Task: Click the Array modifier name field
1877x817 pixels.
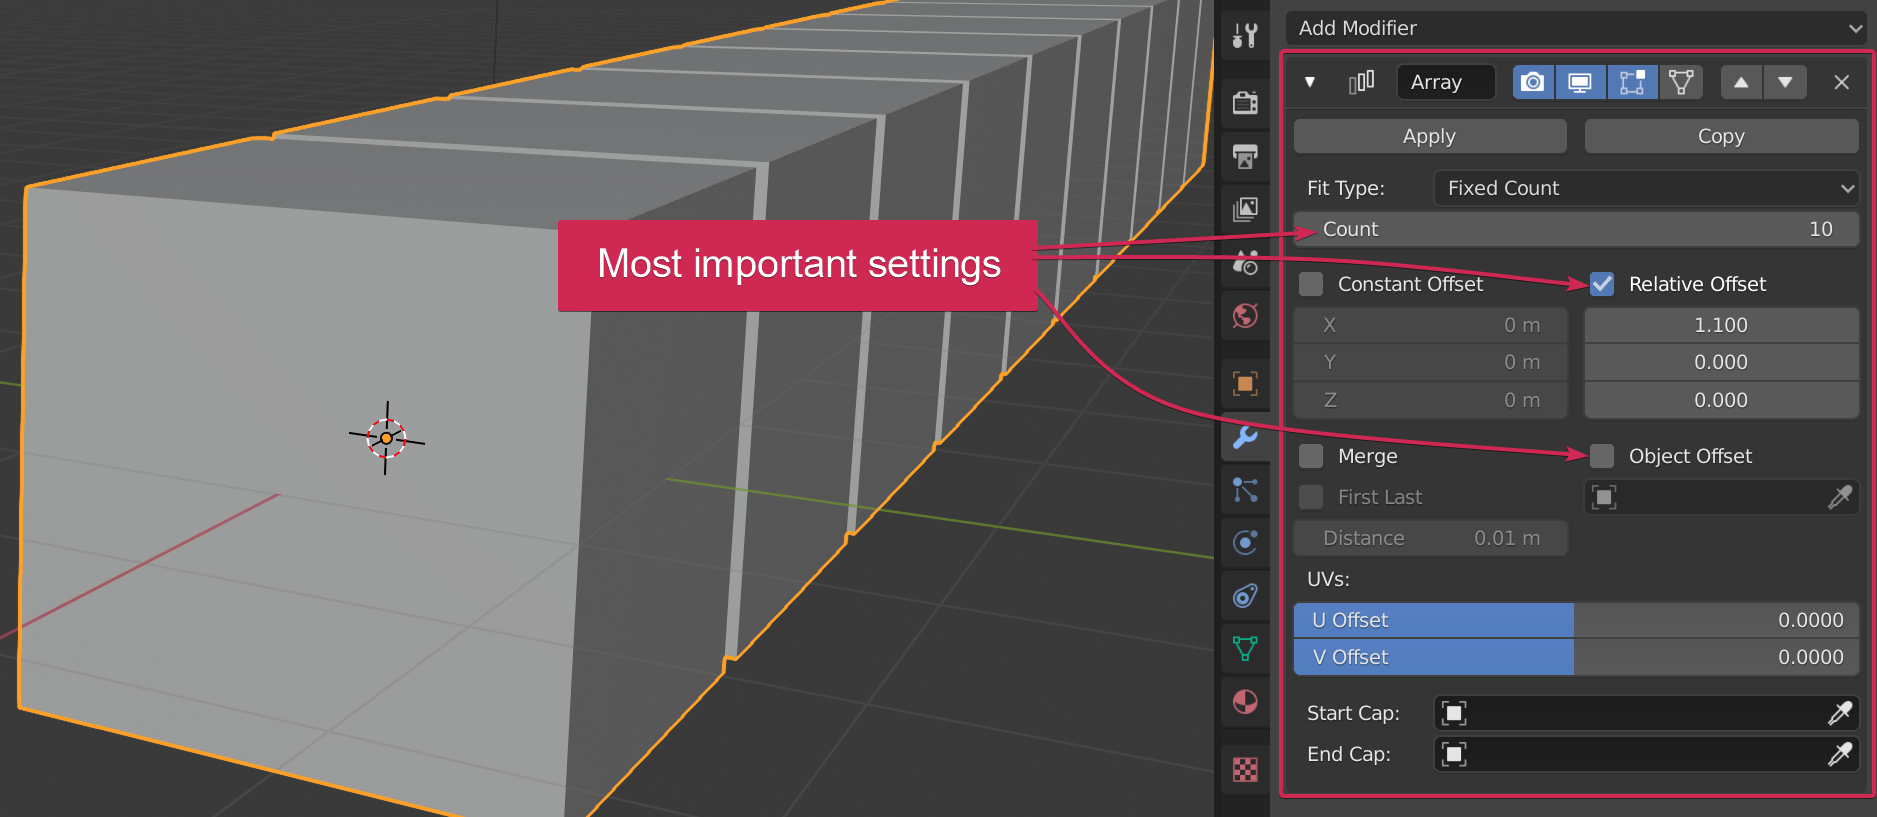Action: (1446, 82)
